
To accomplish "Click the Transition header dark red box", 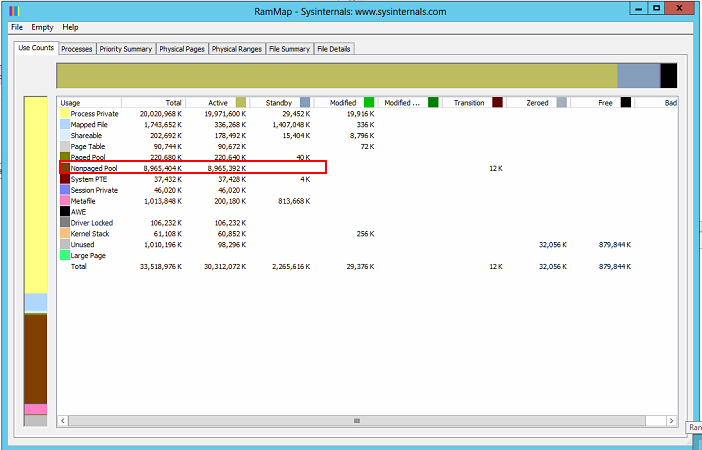I will click(497, 103).
